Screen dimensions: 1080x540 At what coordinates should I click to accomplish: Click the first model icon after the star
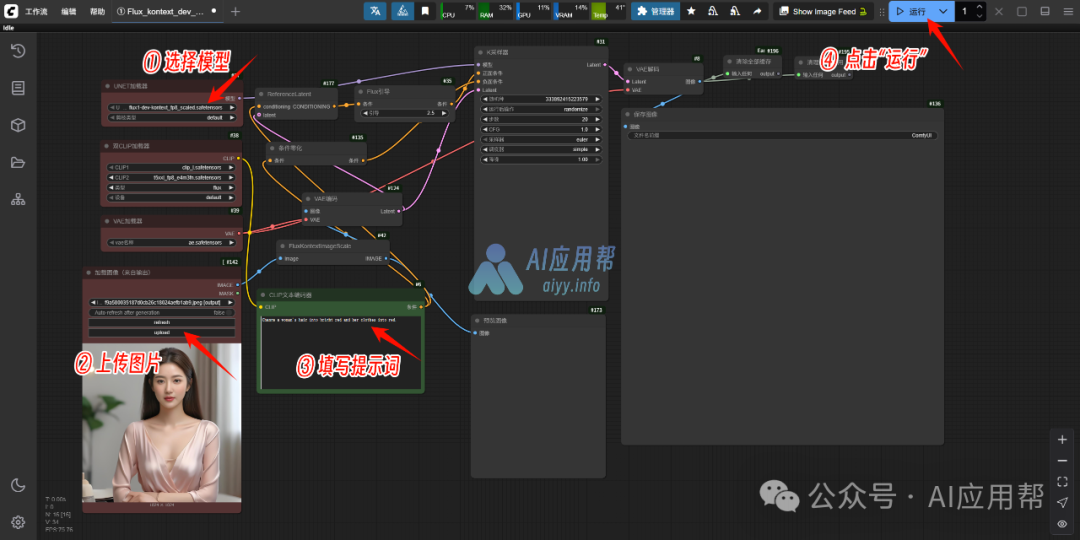click(x=713, y=11)
